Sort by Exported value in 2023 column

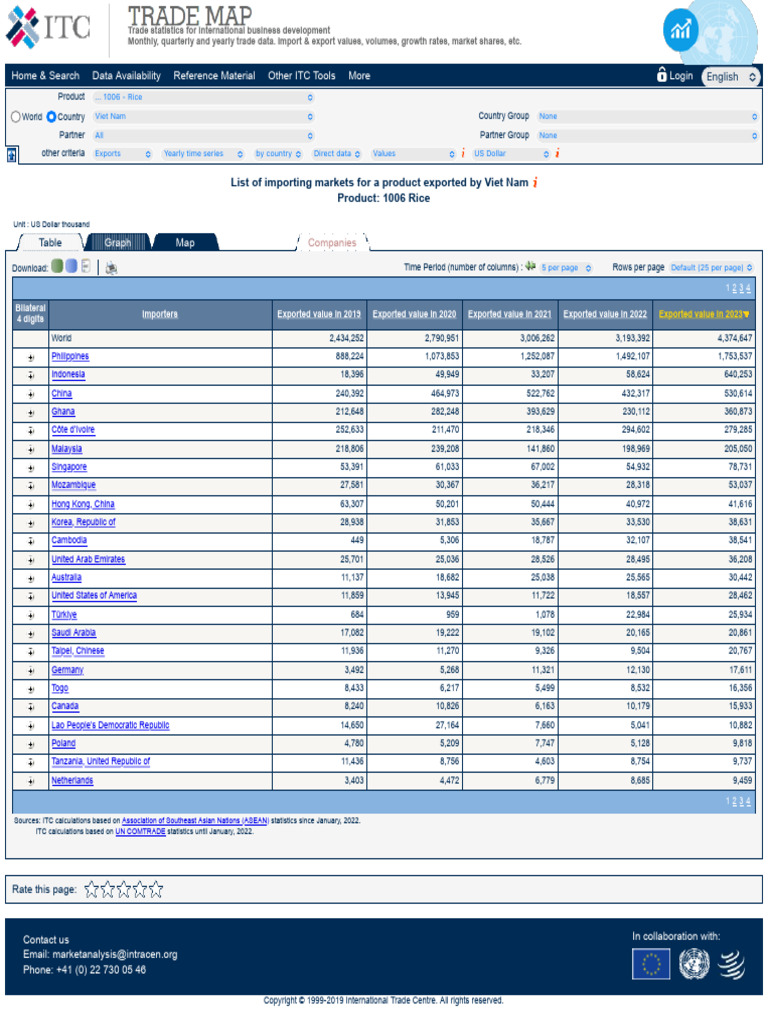pos(703,314)
